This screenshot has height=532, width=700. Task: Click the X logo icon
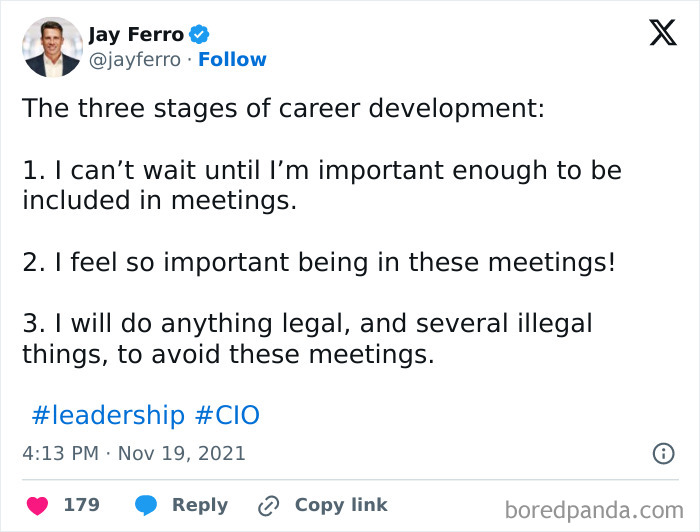662,33
